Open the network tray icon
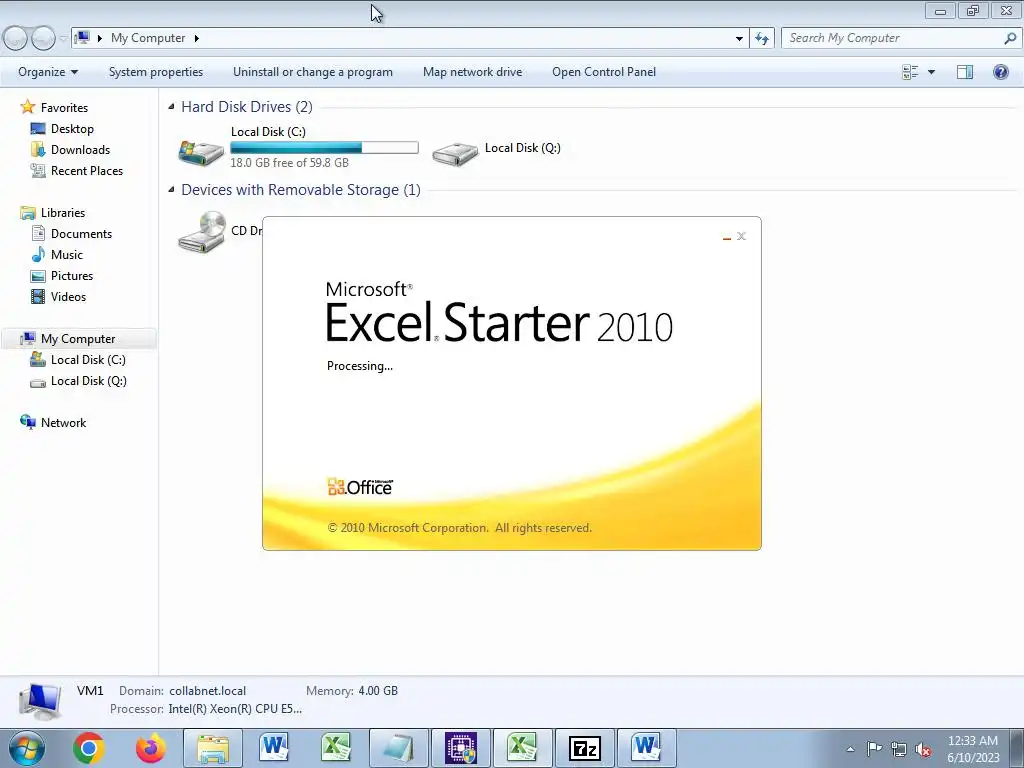 point(899,749)
